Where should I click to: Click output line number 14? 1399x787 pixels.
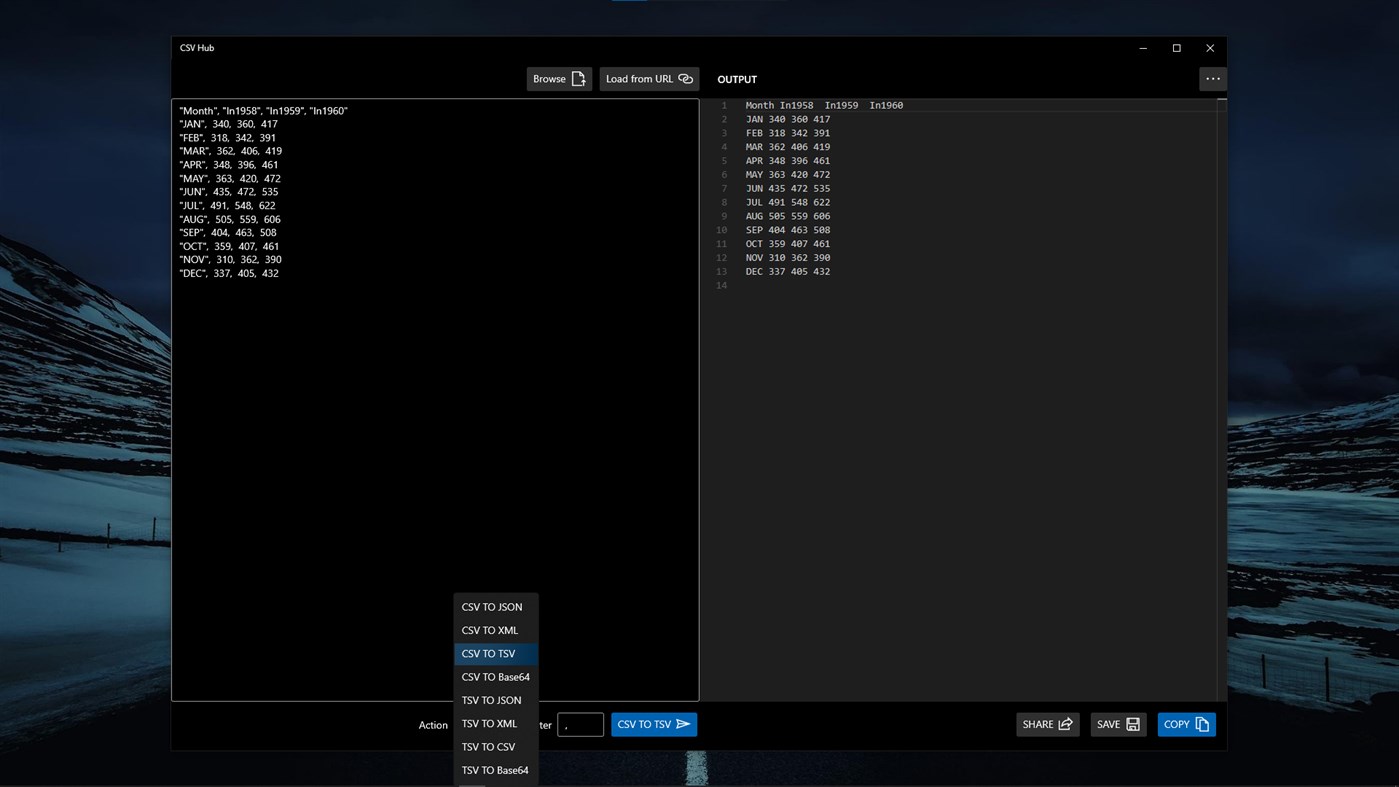721,286
